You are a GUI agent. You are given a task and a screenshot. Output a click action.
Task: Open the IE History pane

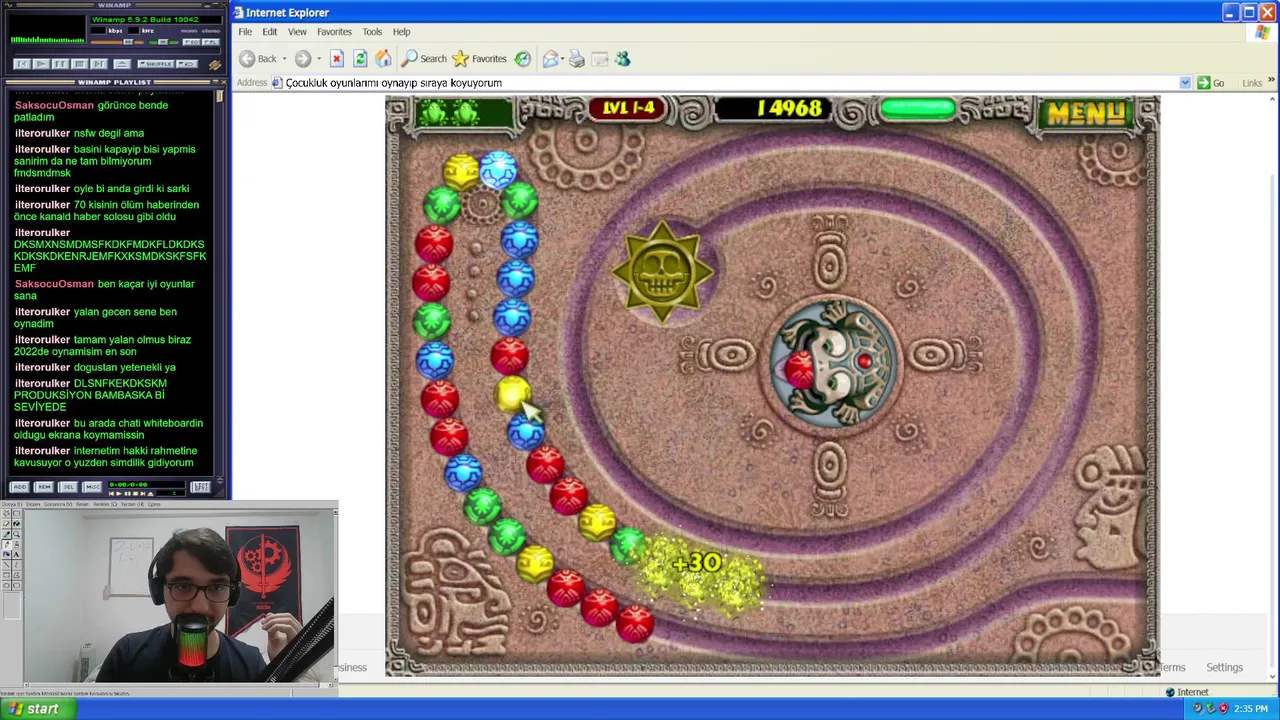click(x=523, y=59)
